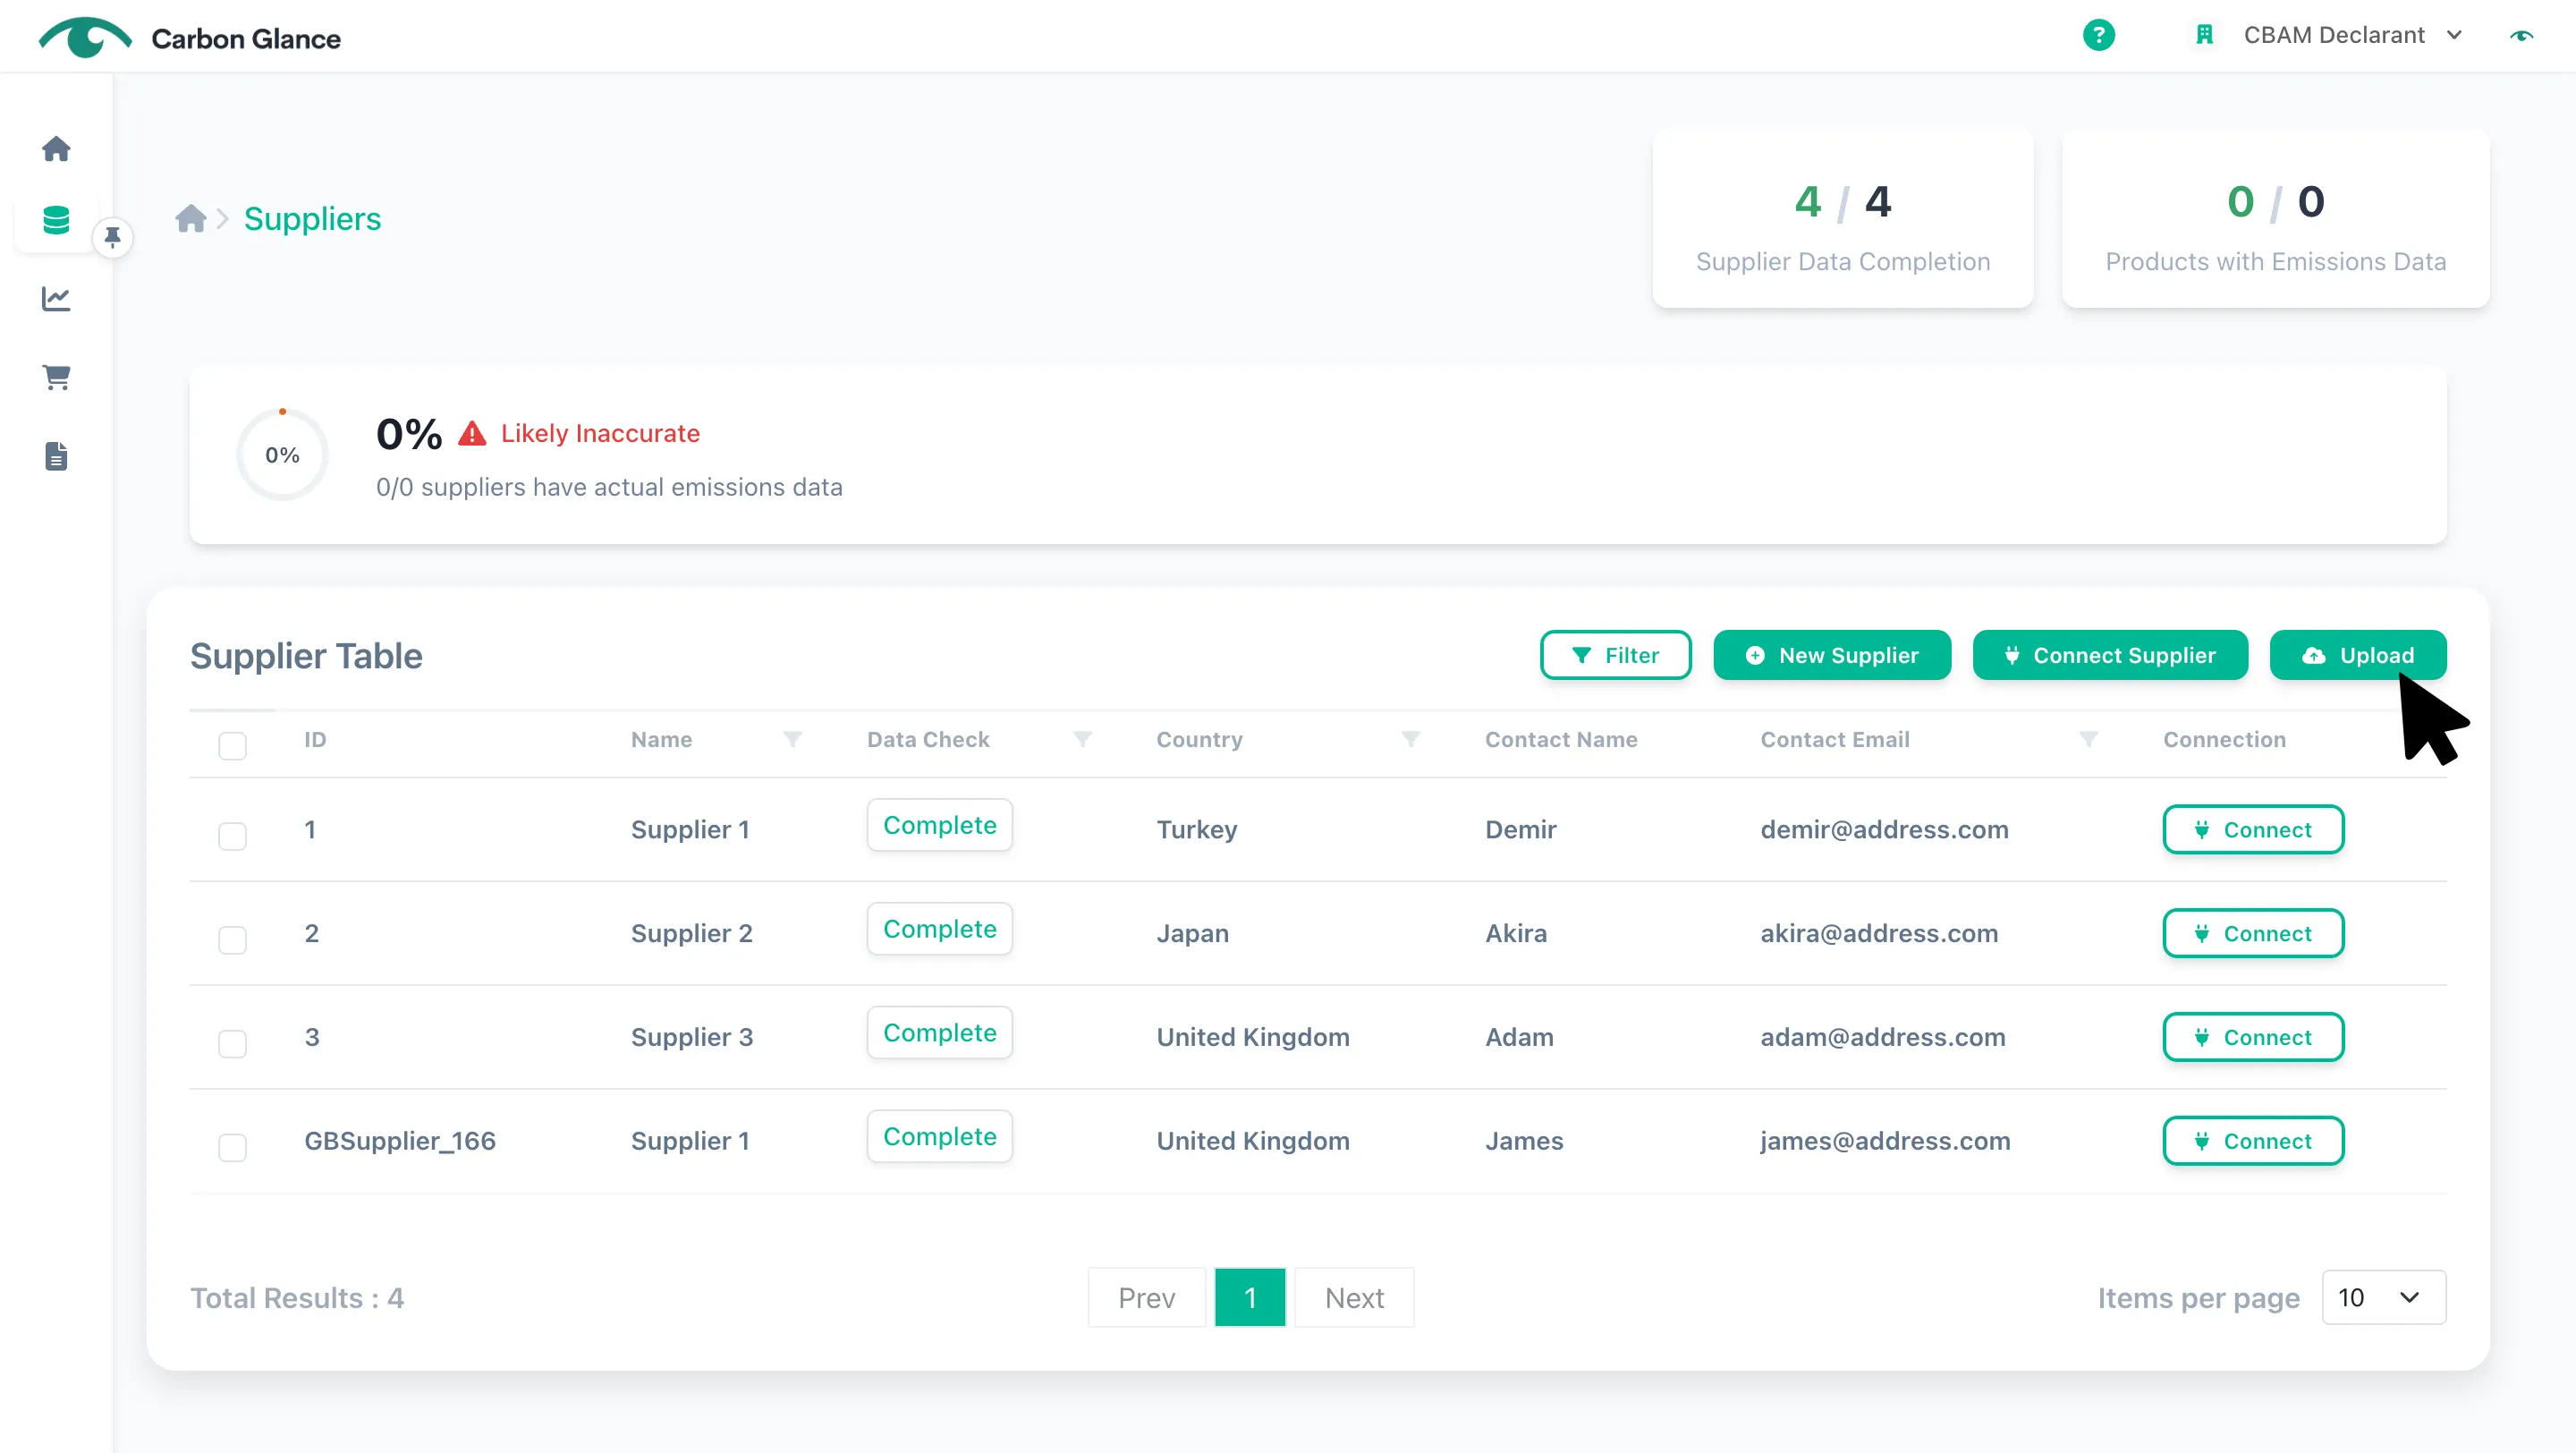Open the analytics chart icon in the sidebar
Image resolution: width=2576 pixels, height=1453 pixels.
[56, 298]
